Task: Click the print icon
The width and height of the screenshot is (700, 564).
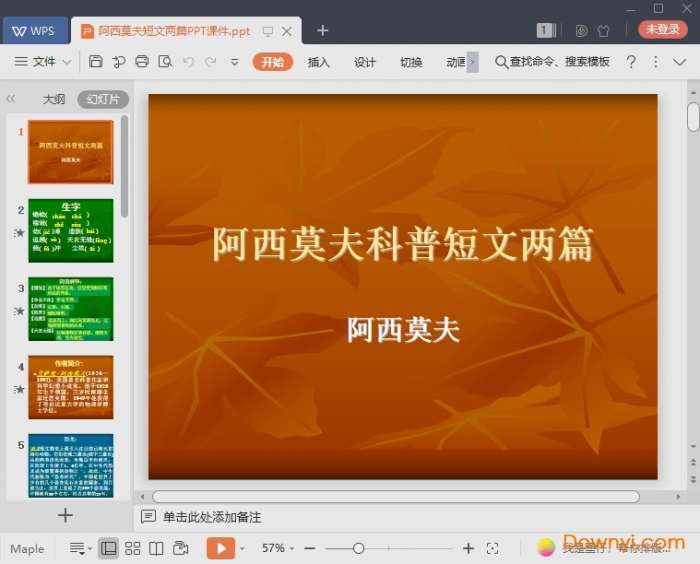Action: pyautogui.click(x=142, y=61)
